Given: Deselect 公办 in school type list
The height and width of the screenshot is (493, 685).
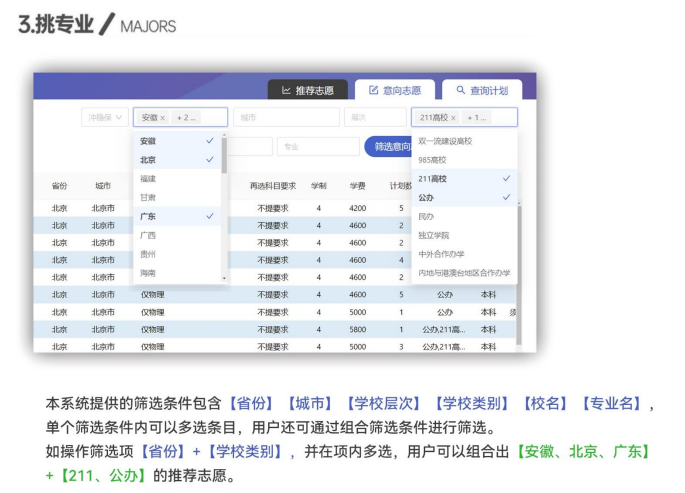Looking at the screenshot, I should [506, 197].
